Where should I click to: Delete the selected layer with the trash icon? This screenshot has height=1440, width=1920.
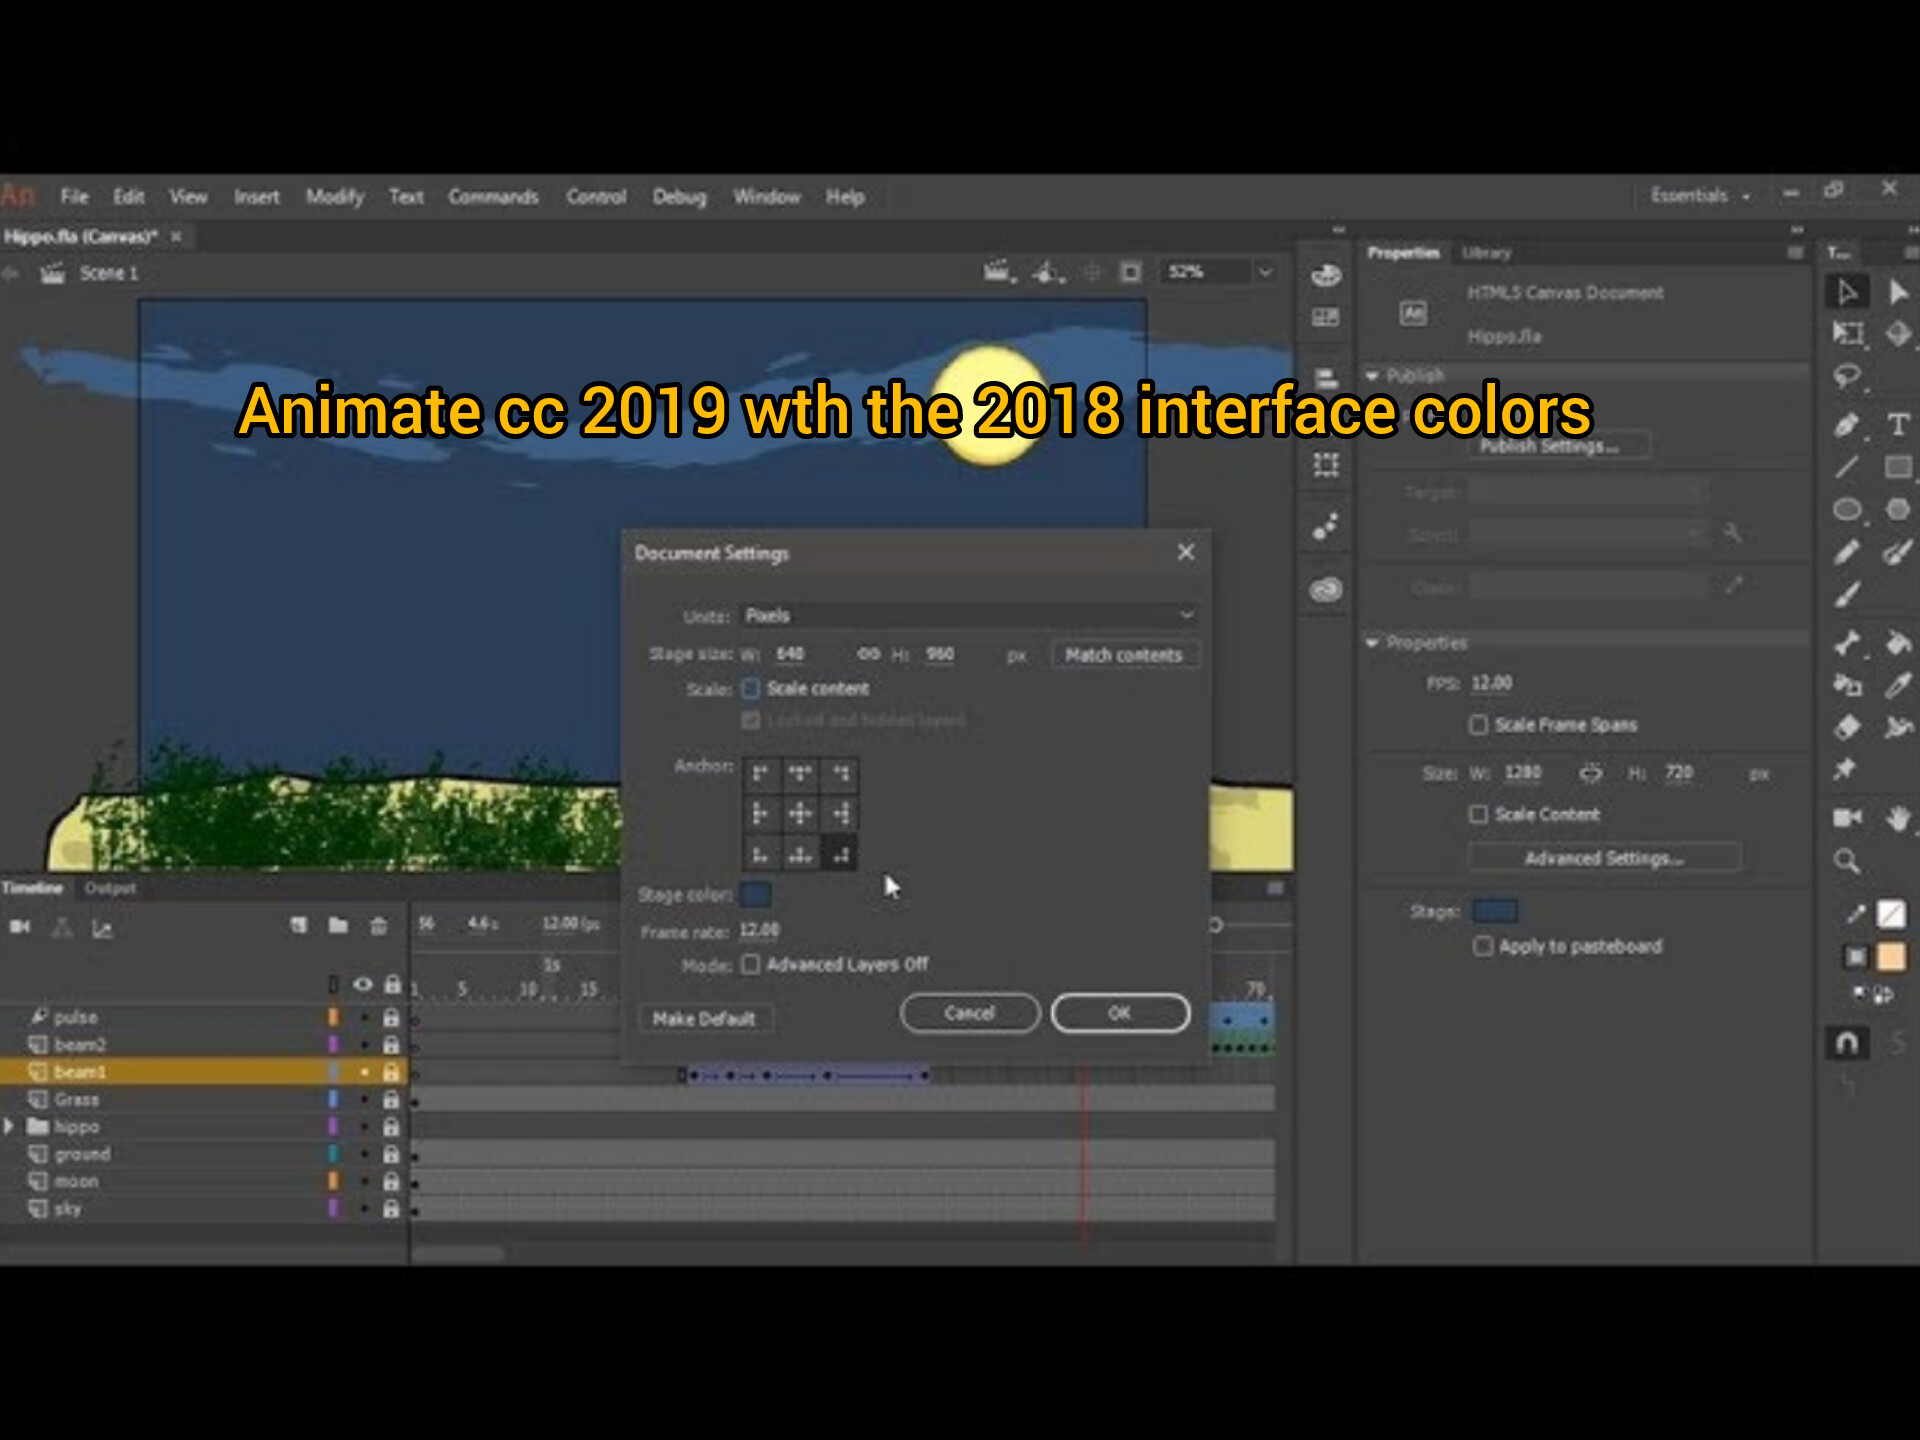378,927
